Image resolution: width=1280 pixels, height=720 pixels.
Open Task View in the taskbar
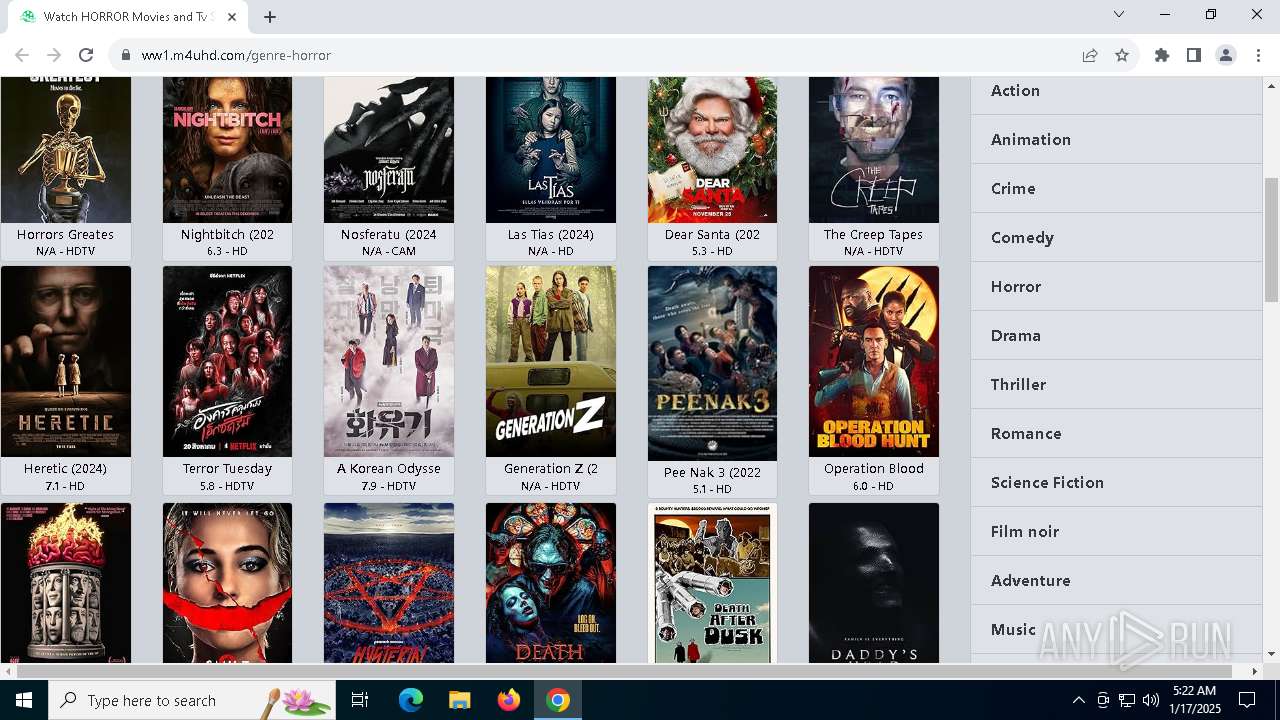tap(360, 700)
